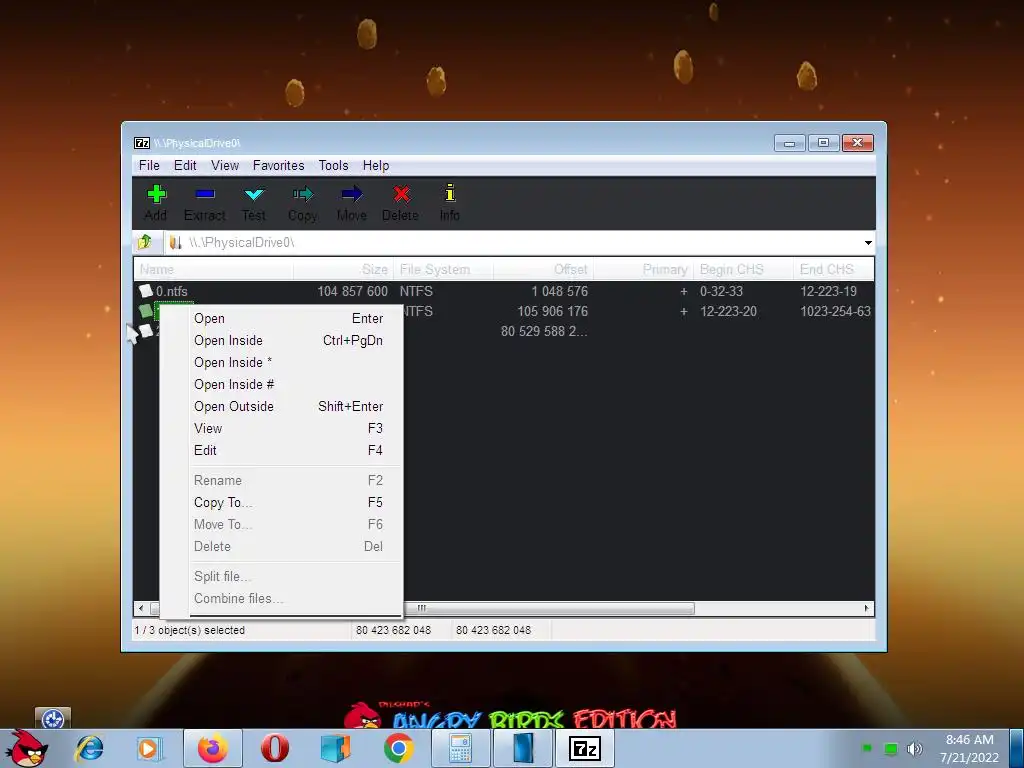The image size is (1024, 768).
Task: Sort by the Primary column header
Action: (x=643, y=269)
